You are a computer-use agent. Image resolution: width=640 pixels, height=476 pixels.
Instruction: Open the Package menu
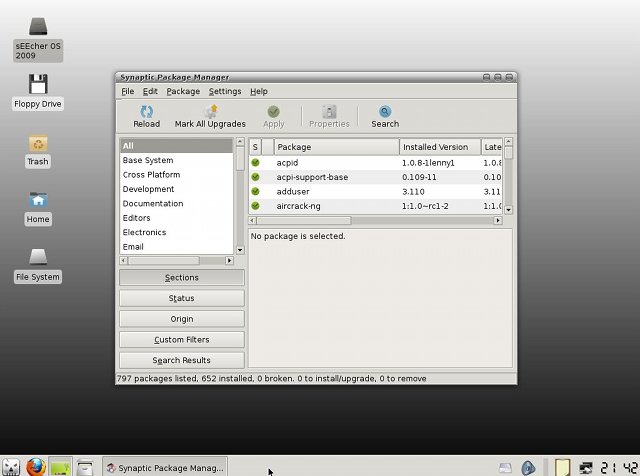coord(183,91)
